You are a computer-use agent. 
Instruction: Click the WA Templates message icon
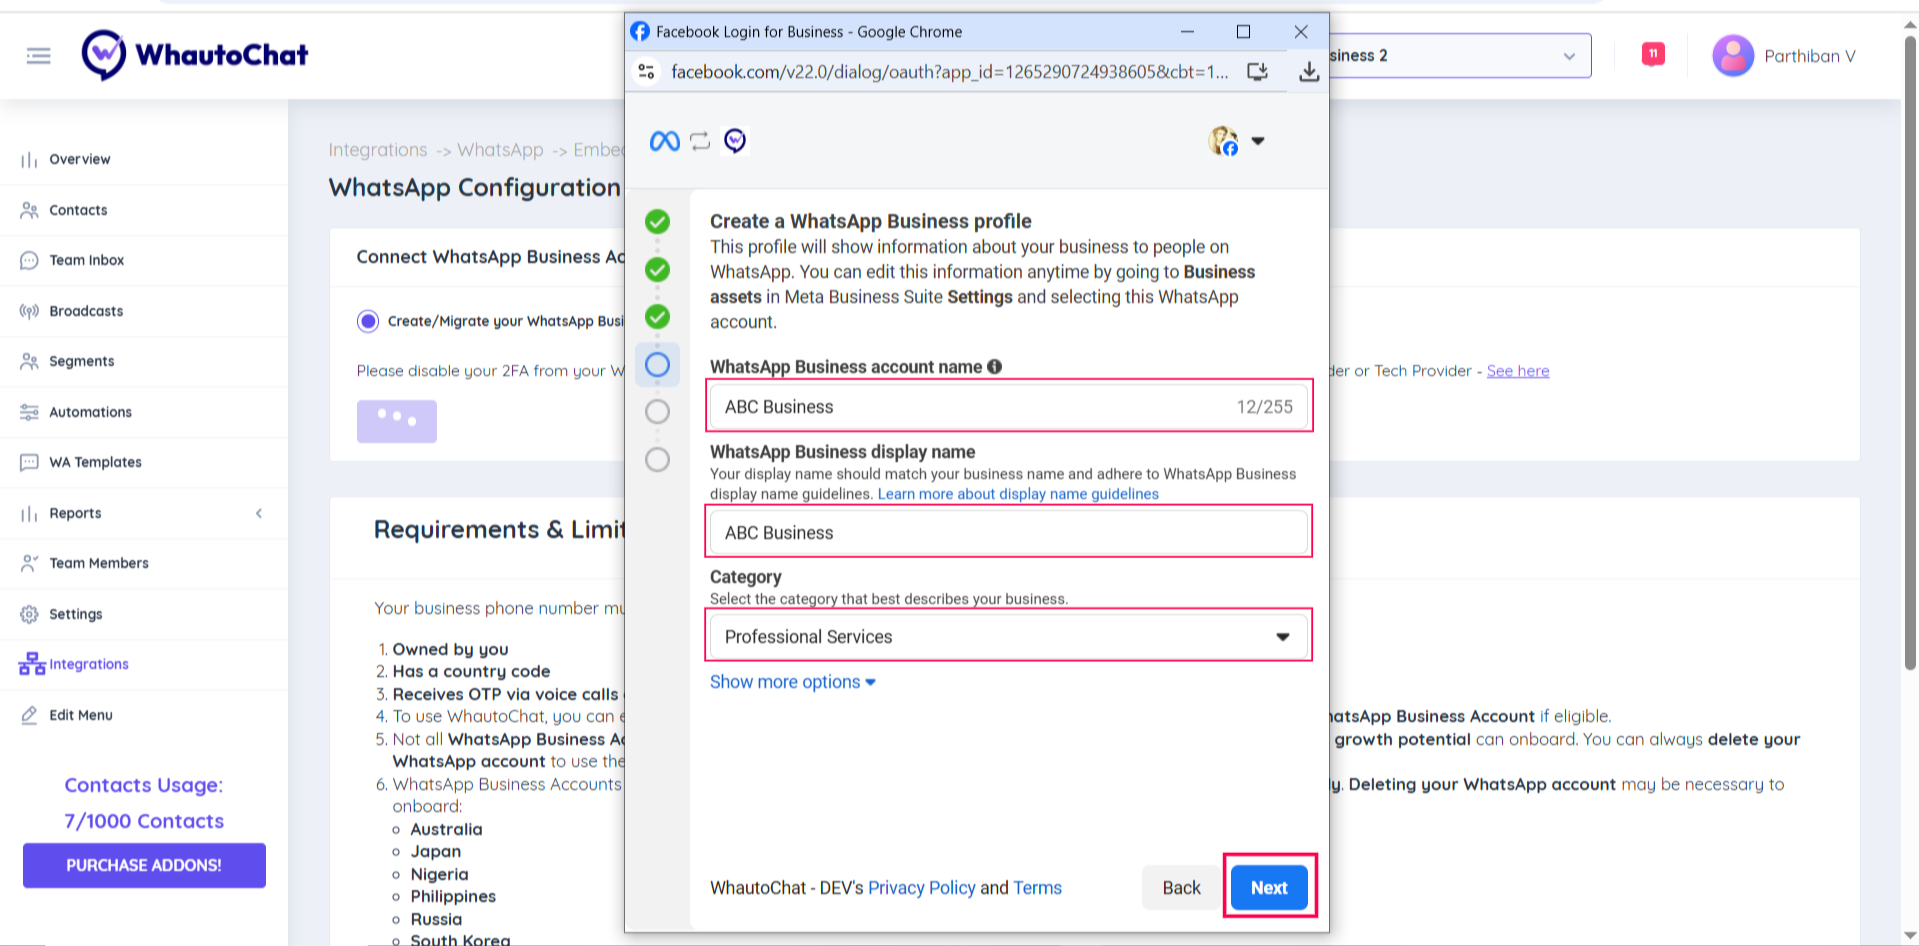[x=29, y=462]
